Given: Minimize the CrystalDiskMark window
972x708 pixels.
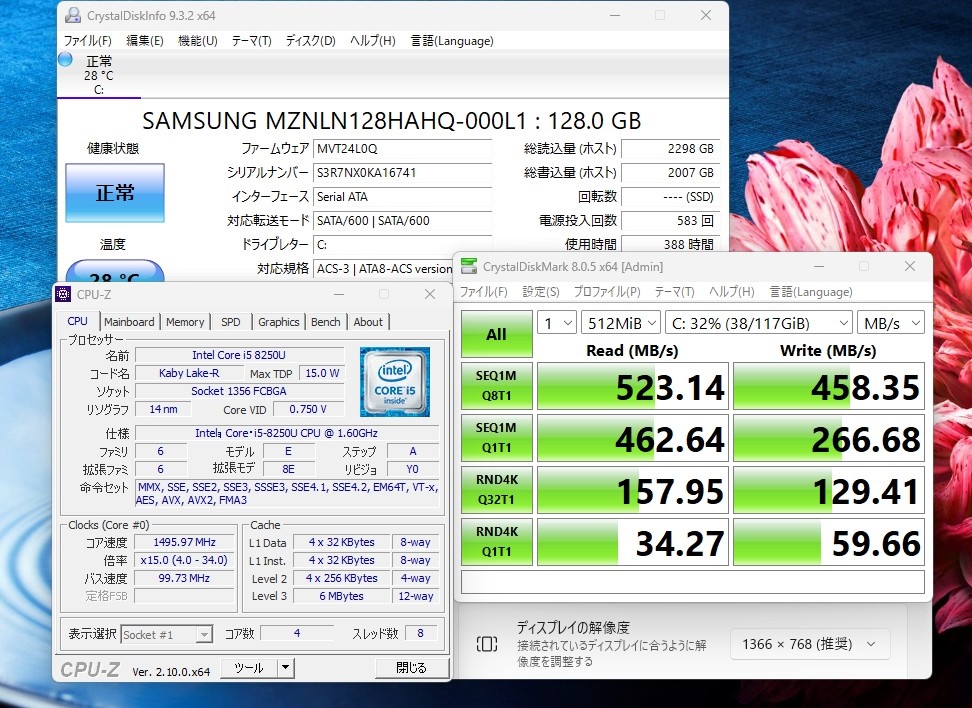Looking at the screenshot, I should 819,267.
